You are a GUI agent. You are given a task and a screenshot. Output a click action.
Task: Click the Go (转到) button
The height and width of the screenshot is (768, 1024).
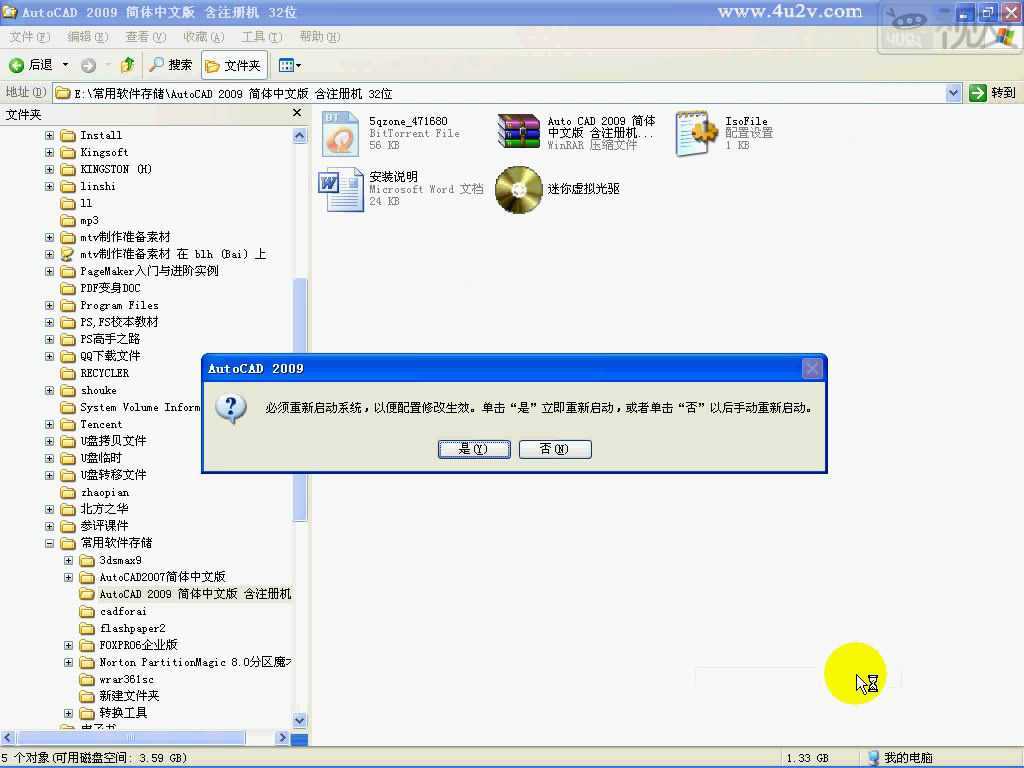pyautogui.click(x=992, y=93)
